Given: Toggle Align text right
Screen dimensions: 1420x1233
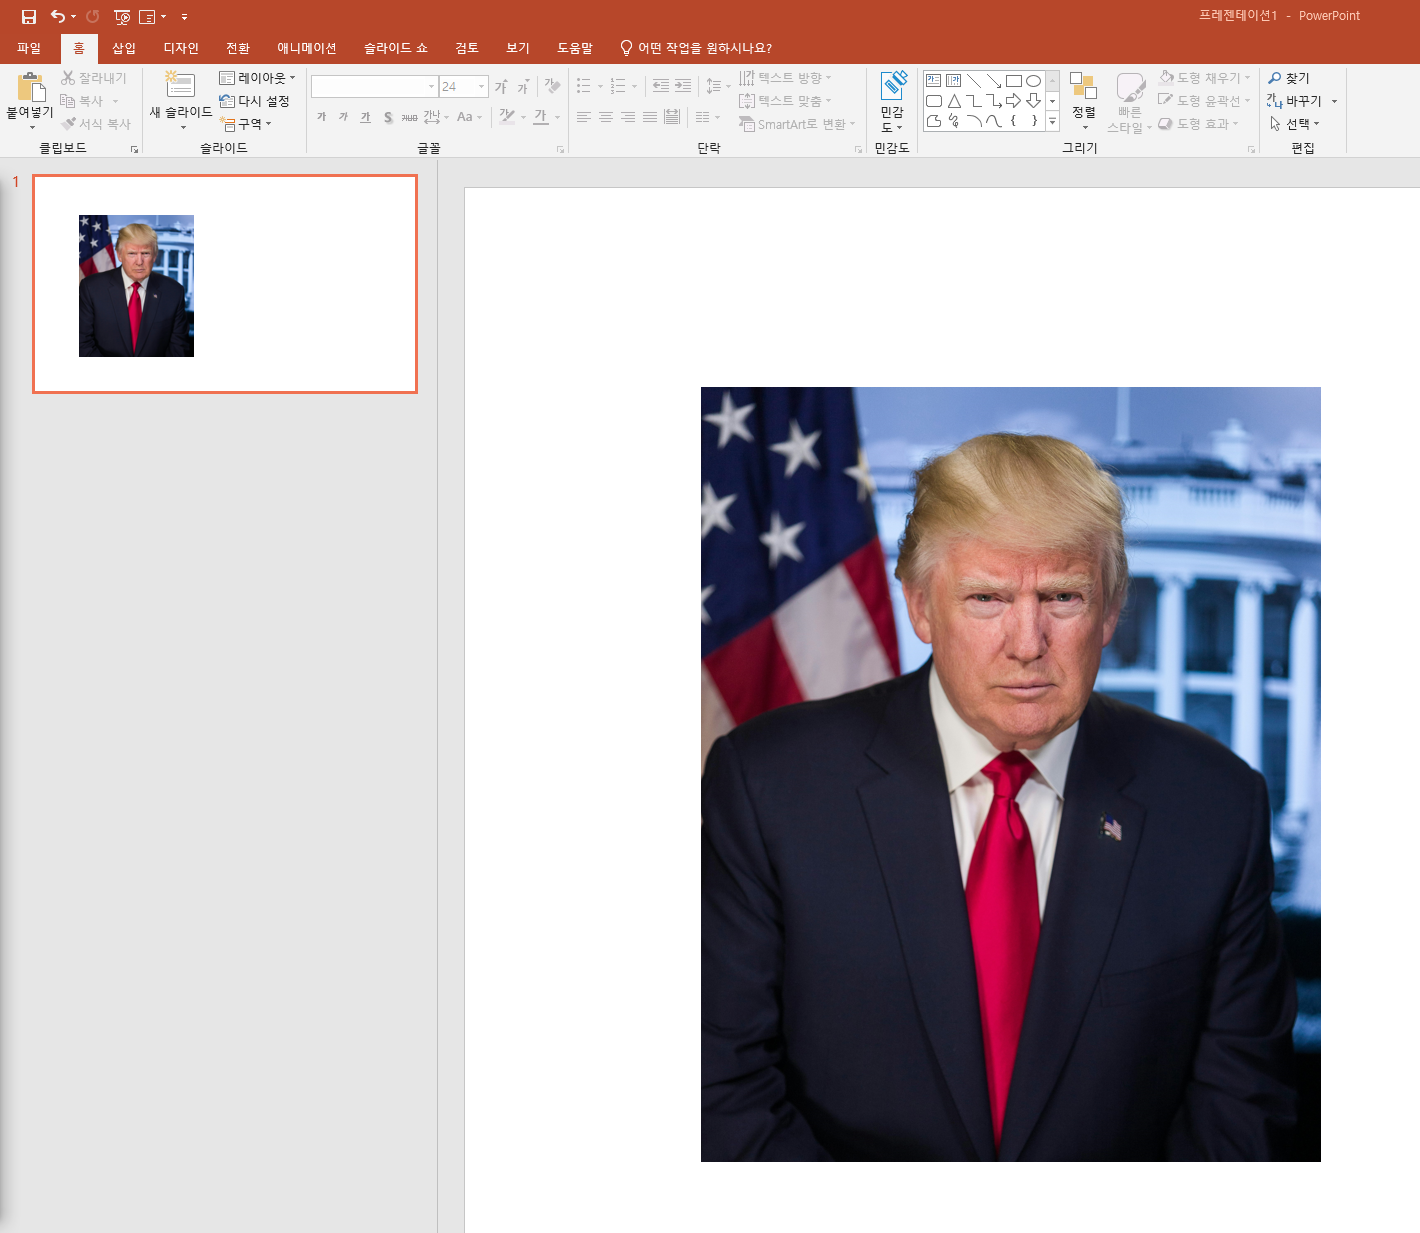Looking at the screenshot, I should coord(628,117).
